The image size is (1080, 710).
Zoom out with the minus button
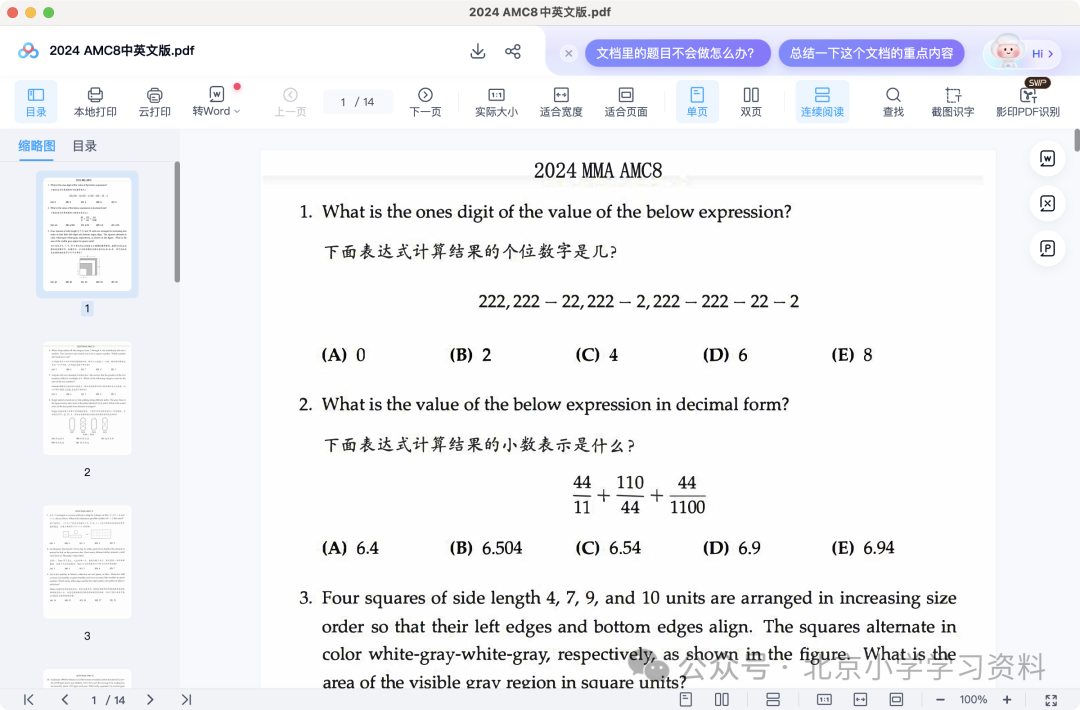click(940, 700)
